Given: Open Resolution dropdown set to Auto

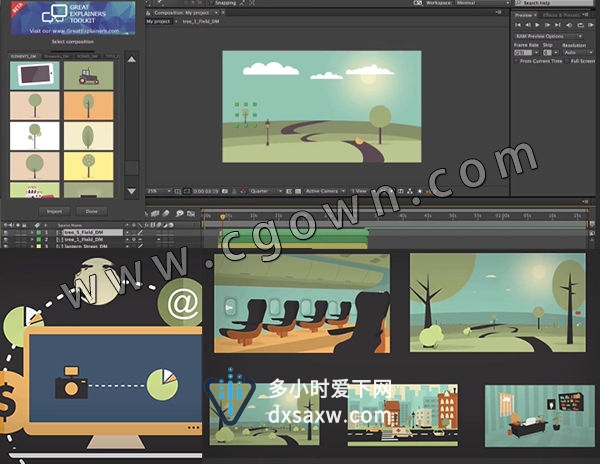Looking at the screenshot, I should (578, 52).
